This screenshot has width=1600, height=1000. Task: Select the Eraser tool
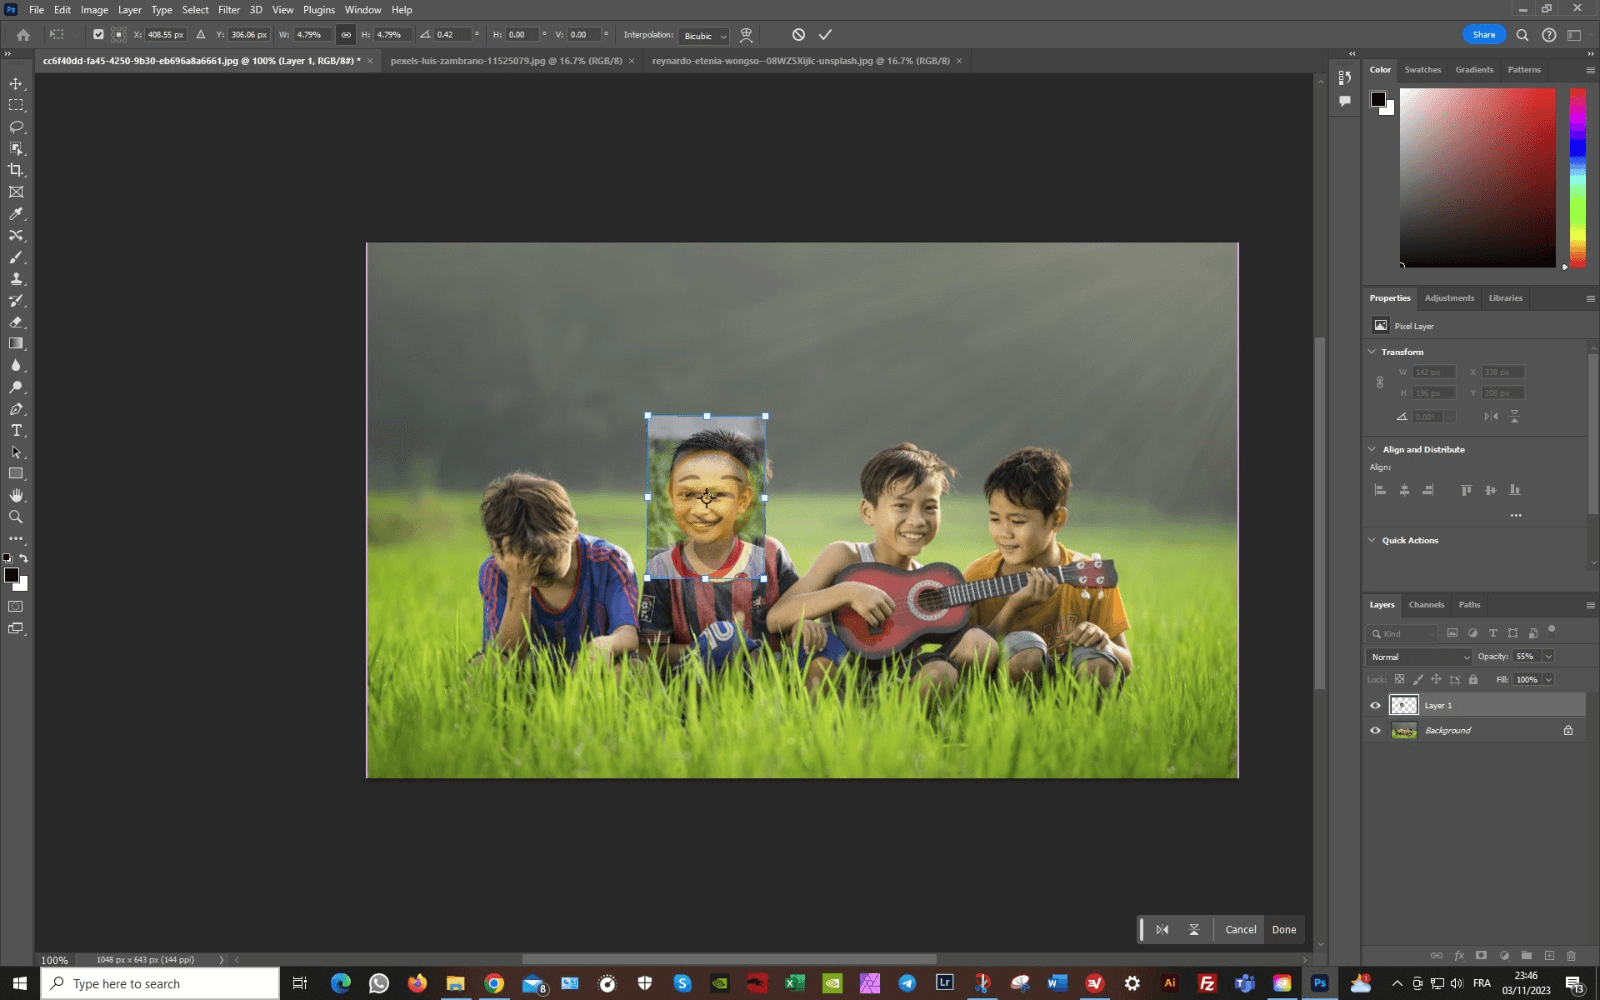(16, 322)
